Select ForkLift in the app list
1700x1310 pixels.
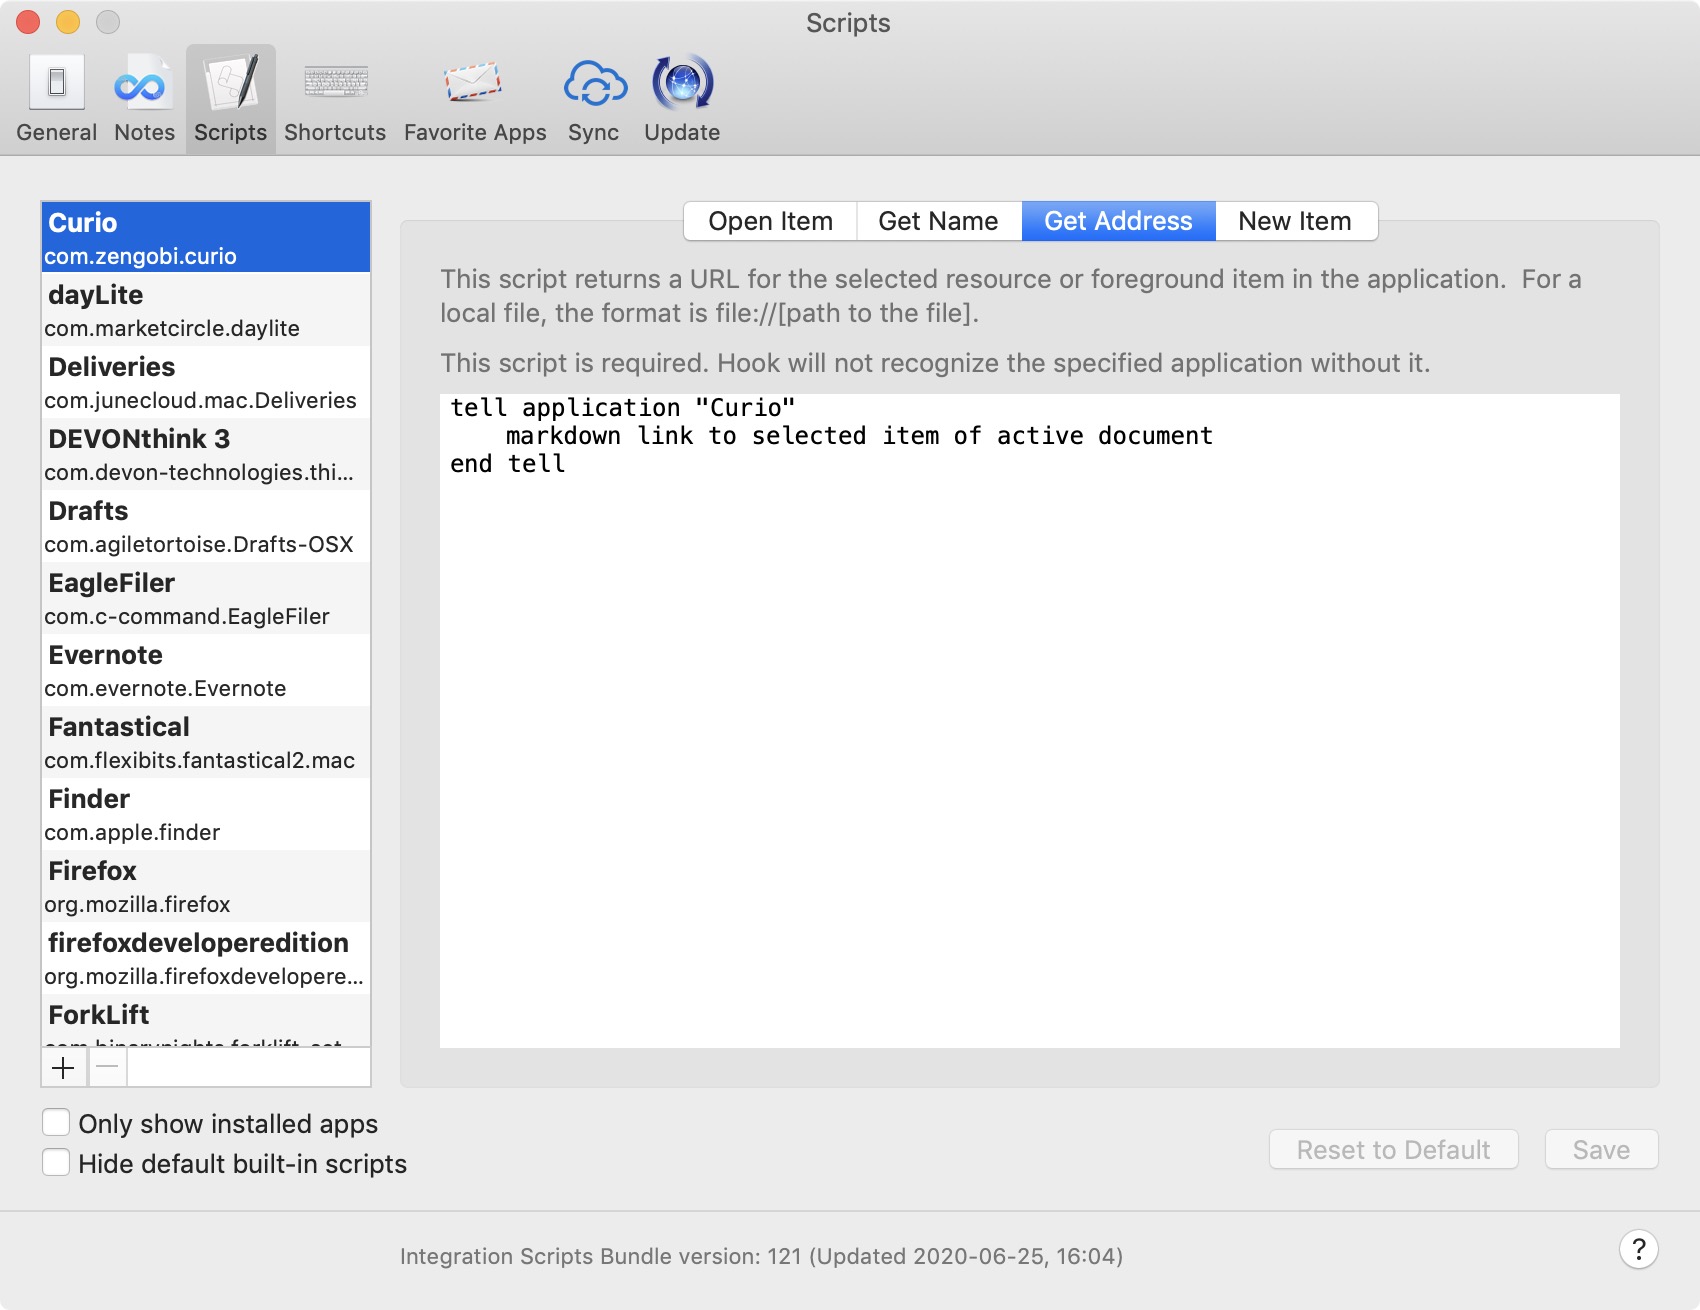click(x=206, y=1021)
